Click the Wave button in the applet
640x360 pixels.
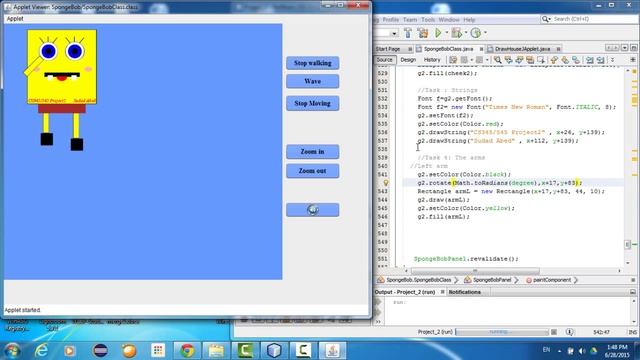coord(312,81)
